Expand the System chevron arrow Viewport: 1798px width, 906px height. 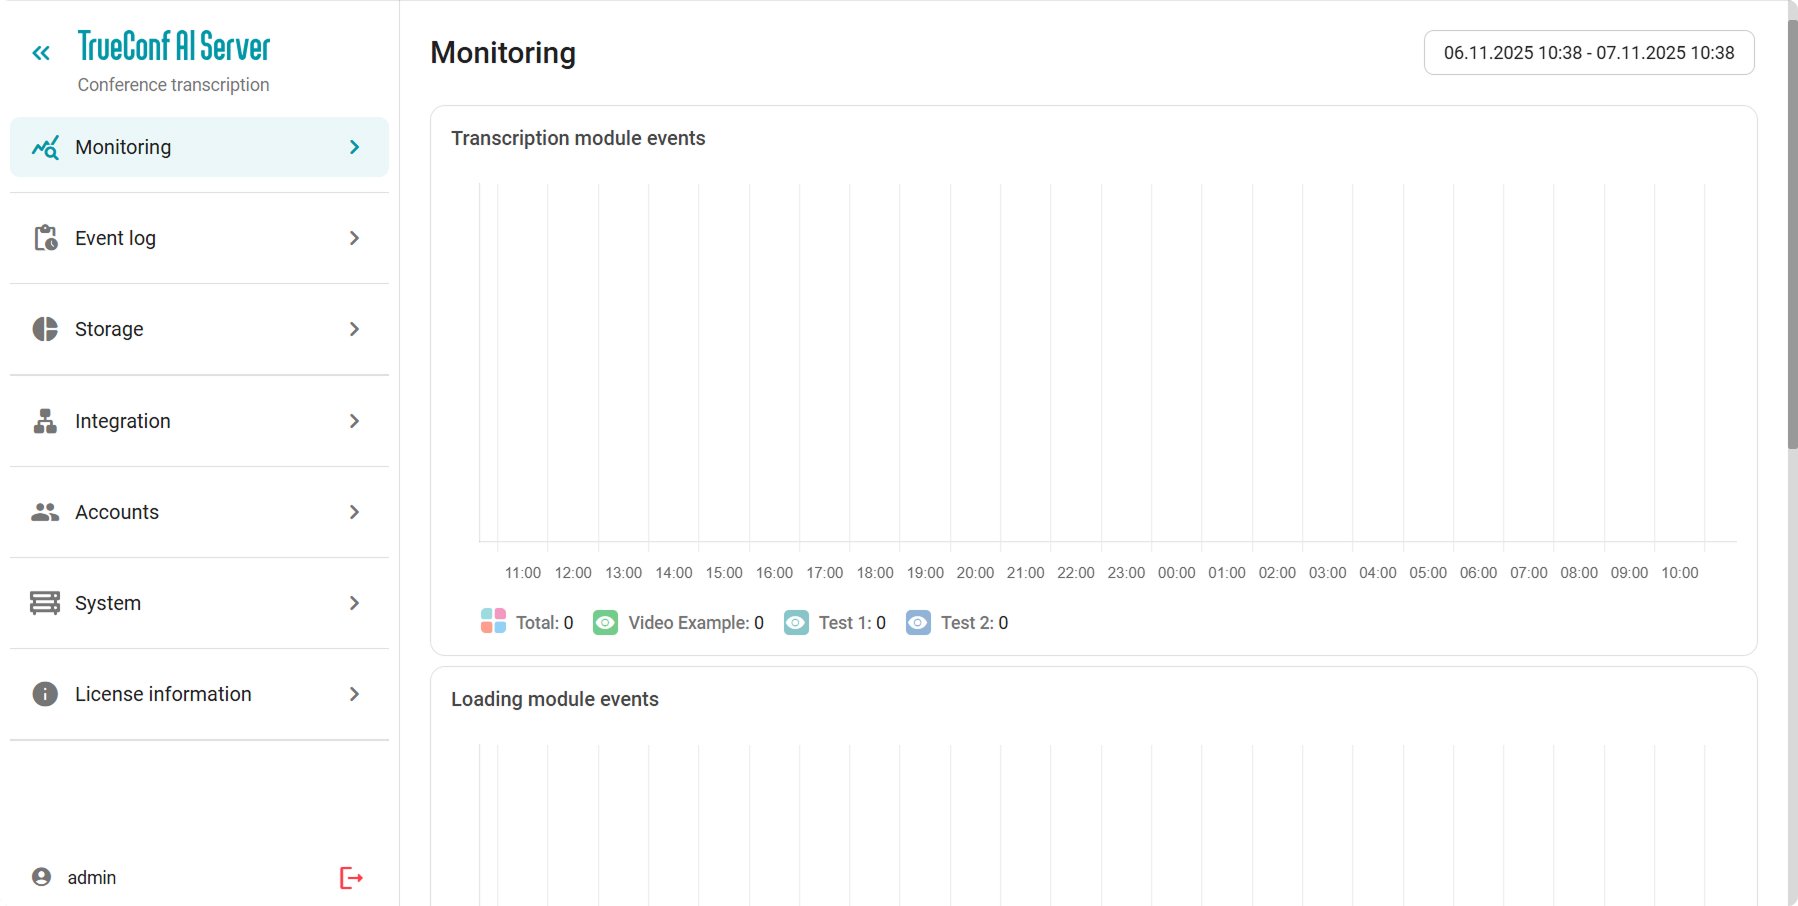[354, 603]
